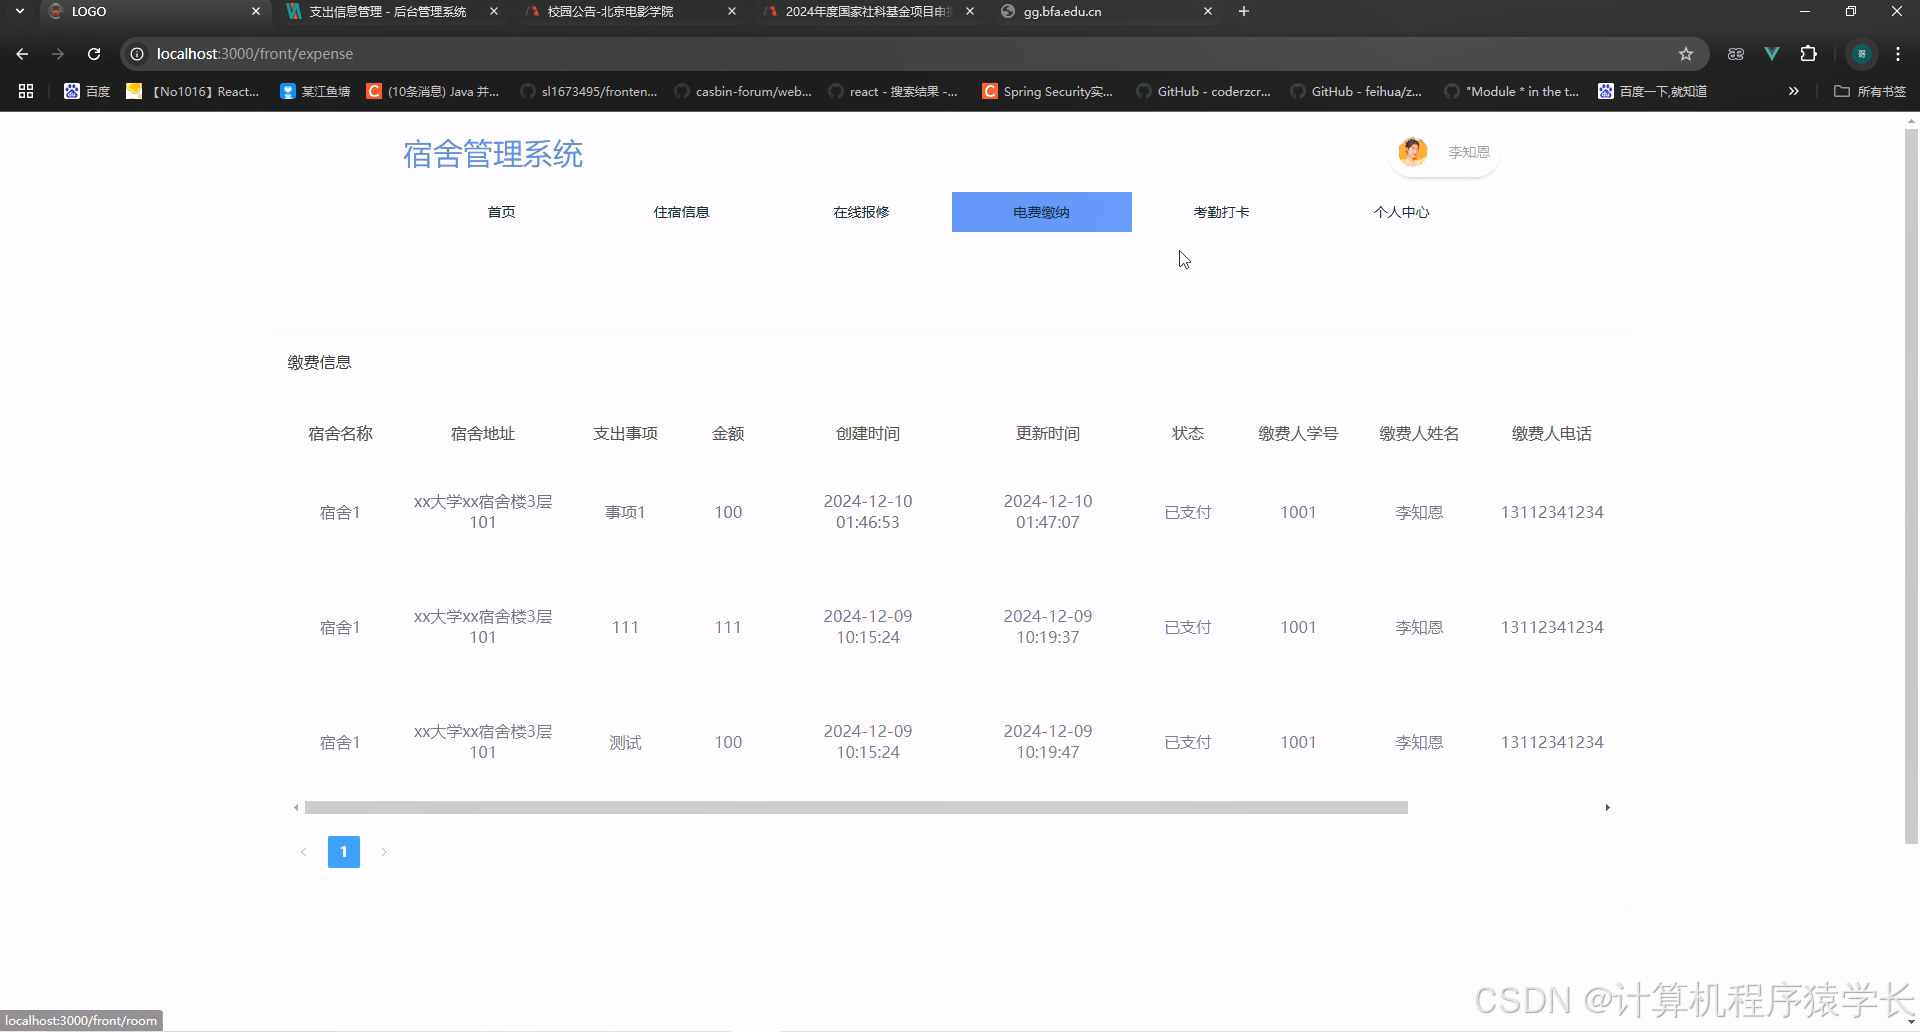The image size is (1920, 1032).
Task: Click the apps grid icon on bookmarks bar
Action: click(25, 91)
